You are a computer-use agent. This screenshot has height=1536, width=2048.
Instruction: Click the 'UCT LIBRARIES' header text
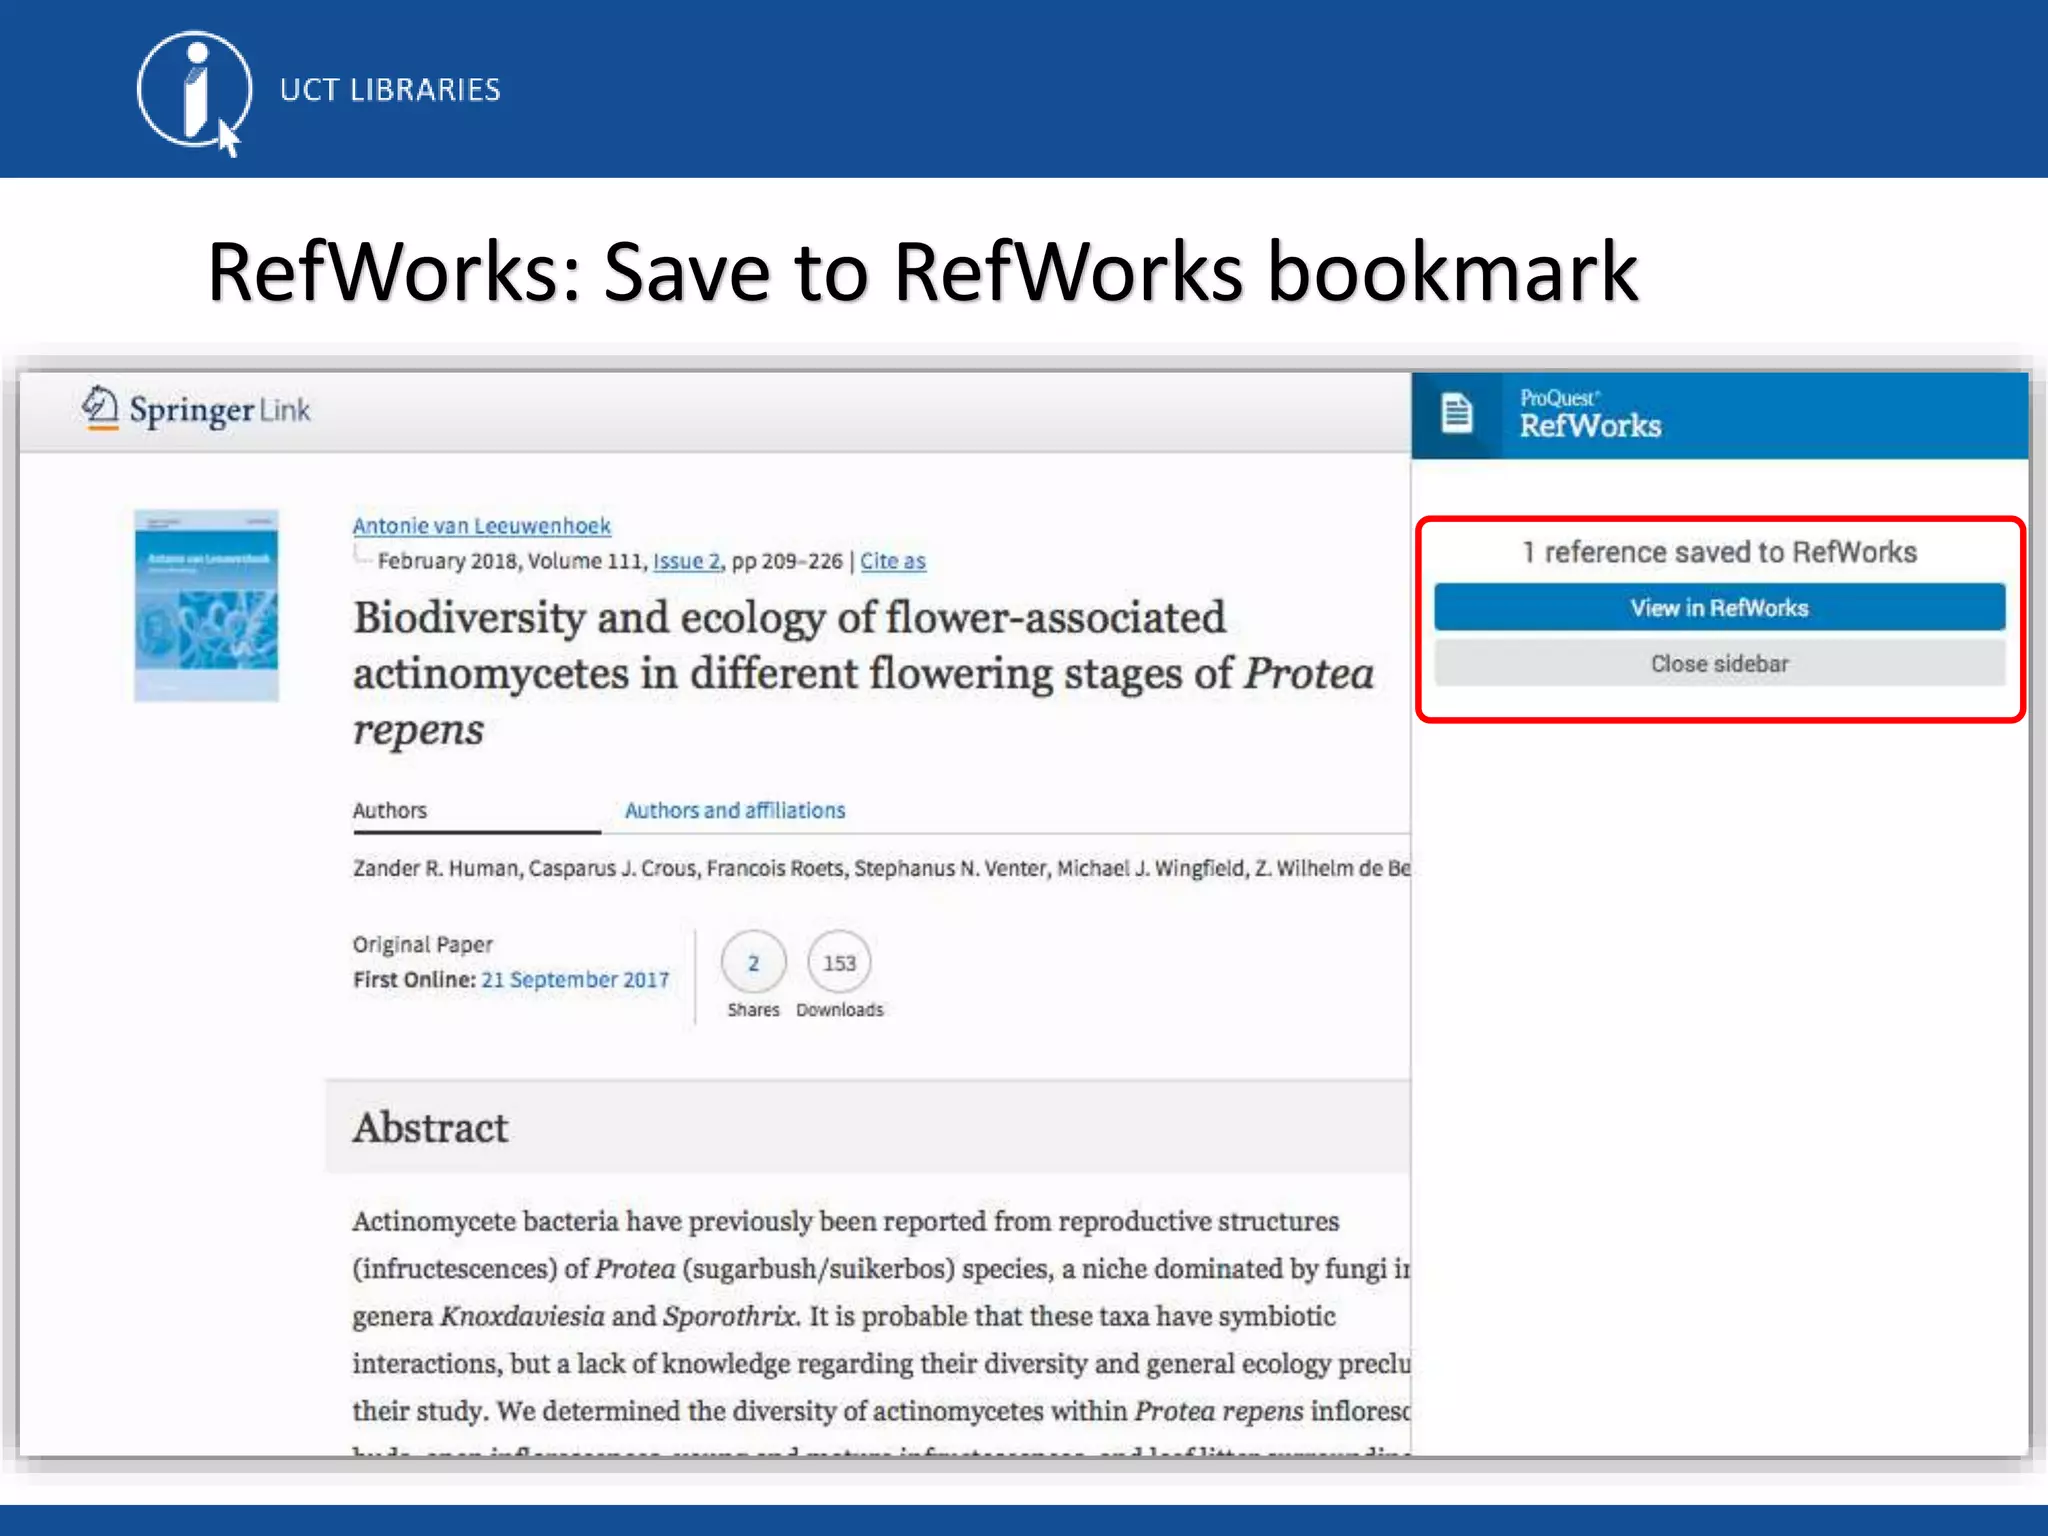pyautogui.click(x=390, y=90)
